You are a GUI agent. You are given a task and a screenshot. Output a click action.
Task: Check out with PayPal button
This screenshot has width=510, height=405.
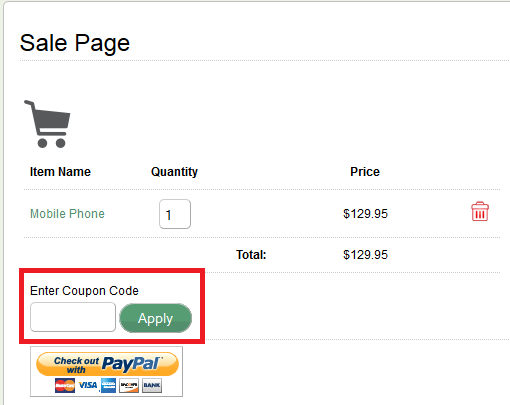point(107,364)
